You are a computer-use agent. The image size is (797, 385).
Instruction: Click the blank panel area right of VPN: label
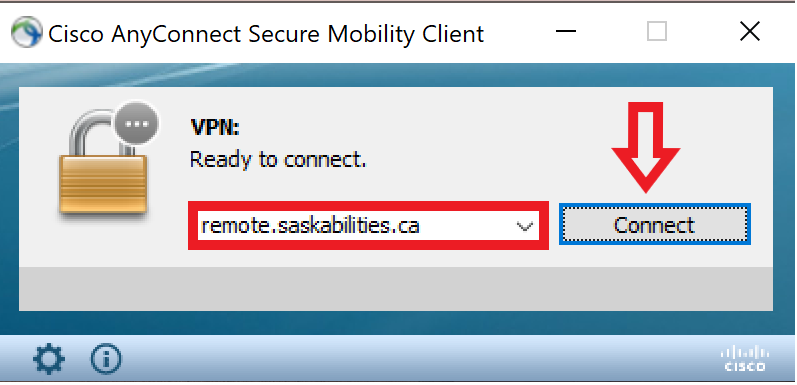pos(417,127)
